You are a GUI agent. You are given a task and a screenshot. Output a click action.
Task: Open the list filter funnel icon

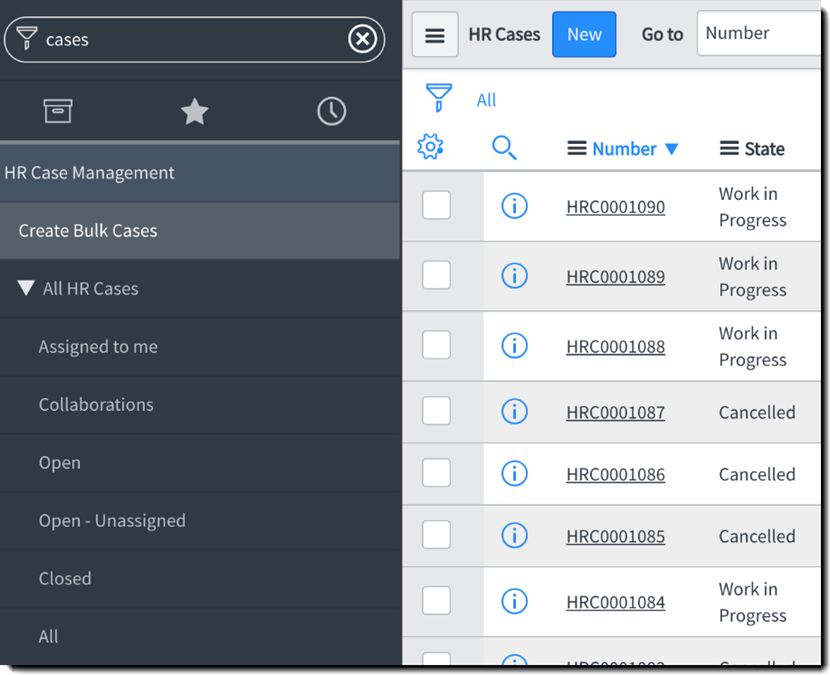pos(438,98)
